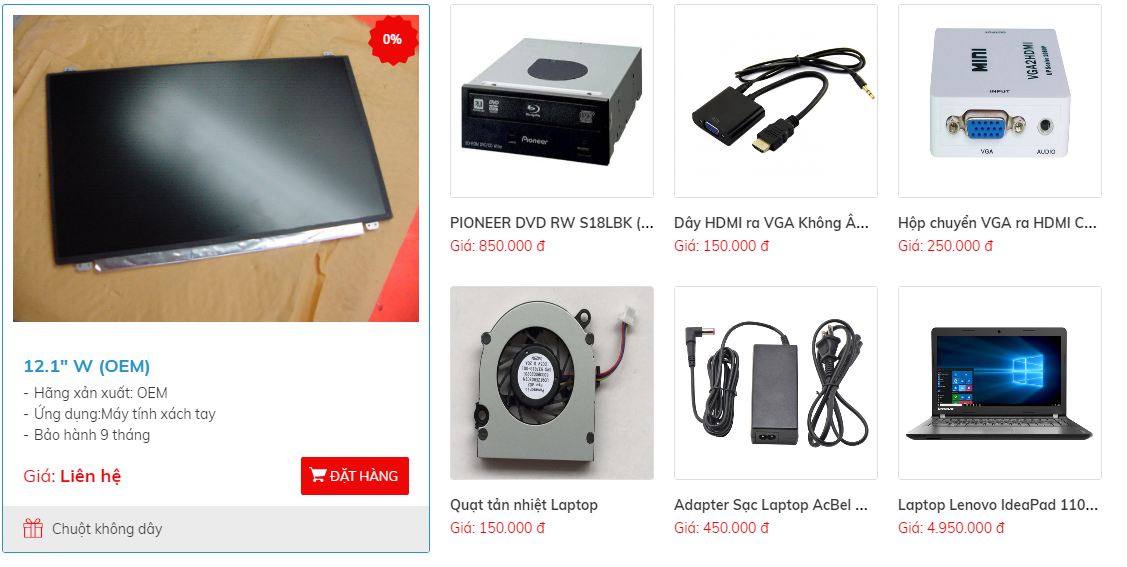Open Quạt tản nhiệt Laptop link
Screen dimensions: 1127x567
(x=524, y=504)
